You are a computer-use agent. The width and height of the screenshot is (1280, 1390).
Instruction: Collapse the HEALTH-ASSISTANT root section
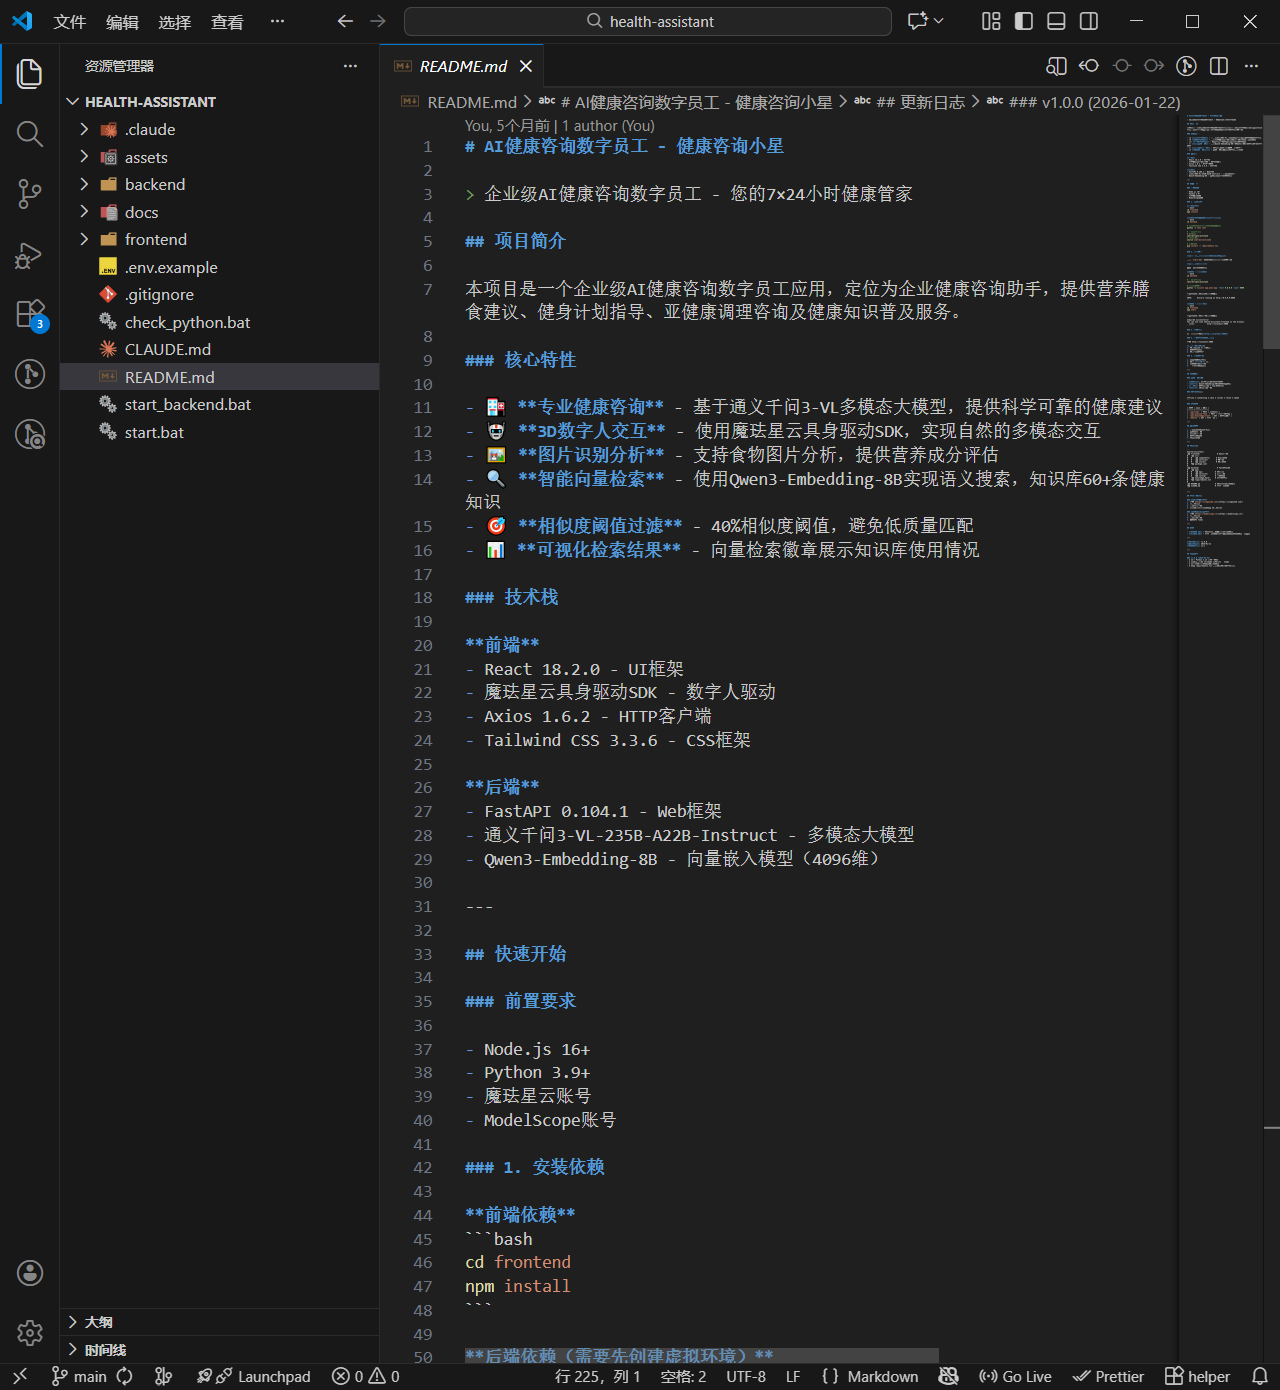tap(220, 102)
